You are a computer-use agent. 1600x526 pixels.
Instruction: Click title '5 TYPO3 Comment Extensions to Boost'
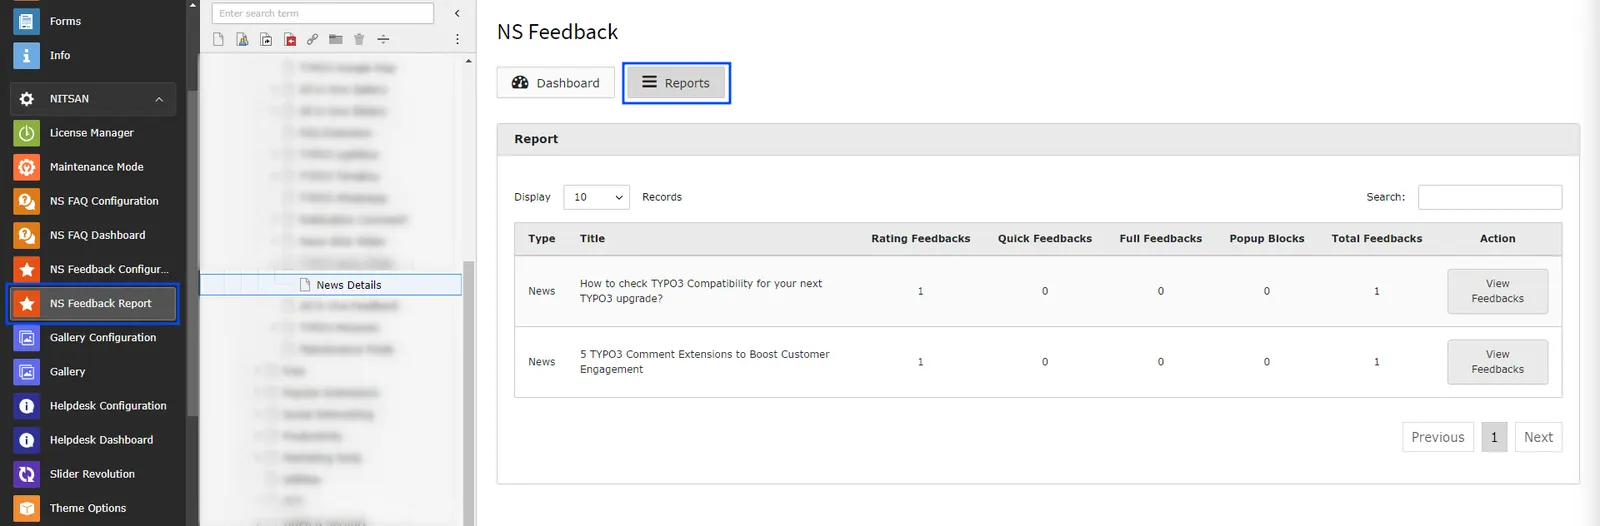pos(704,362)
